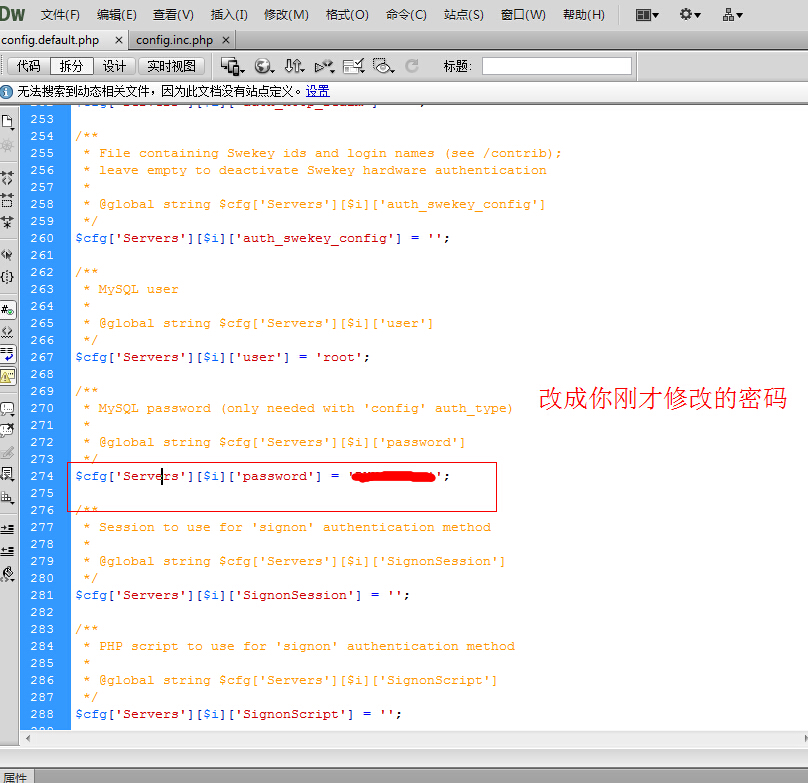Toggle Highlight Invalid Code button
Viewport: 808px width, 783px height.
pos(7,332)
